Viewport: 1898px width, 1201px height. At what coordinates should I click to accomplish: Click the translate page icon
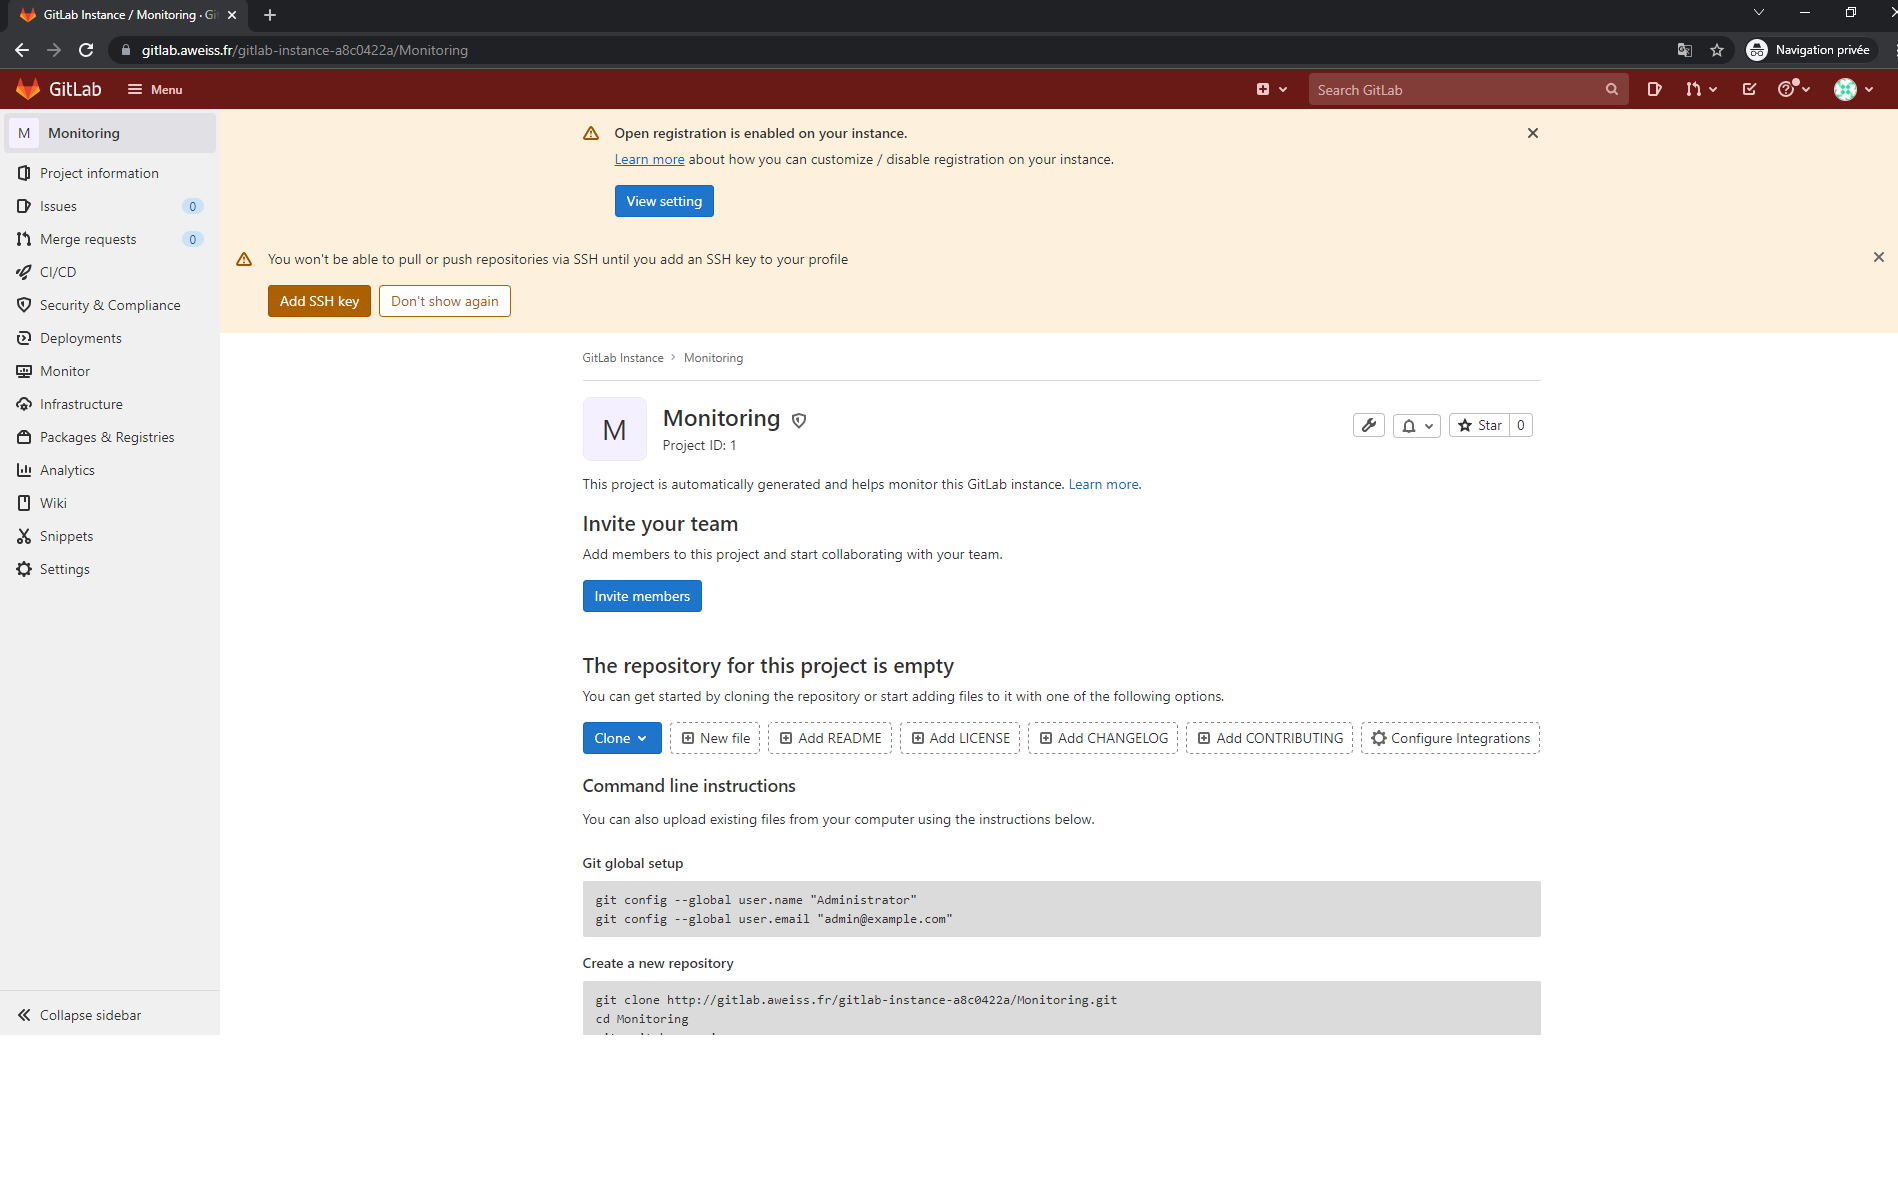click(x=1685, y=50)
